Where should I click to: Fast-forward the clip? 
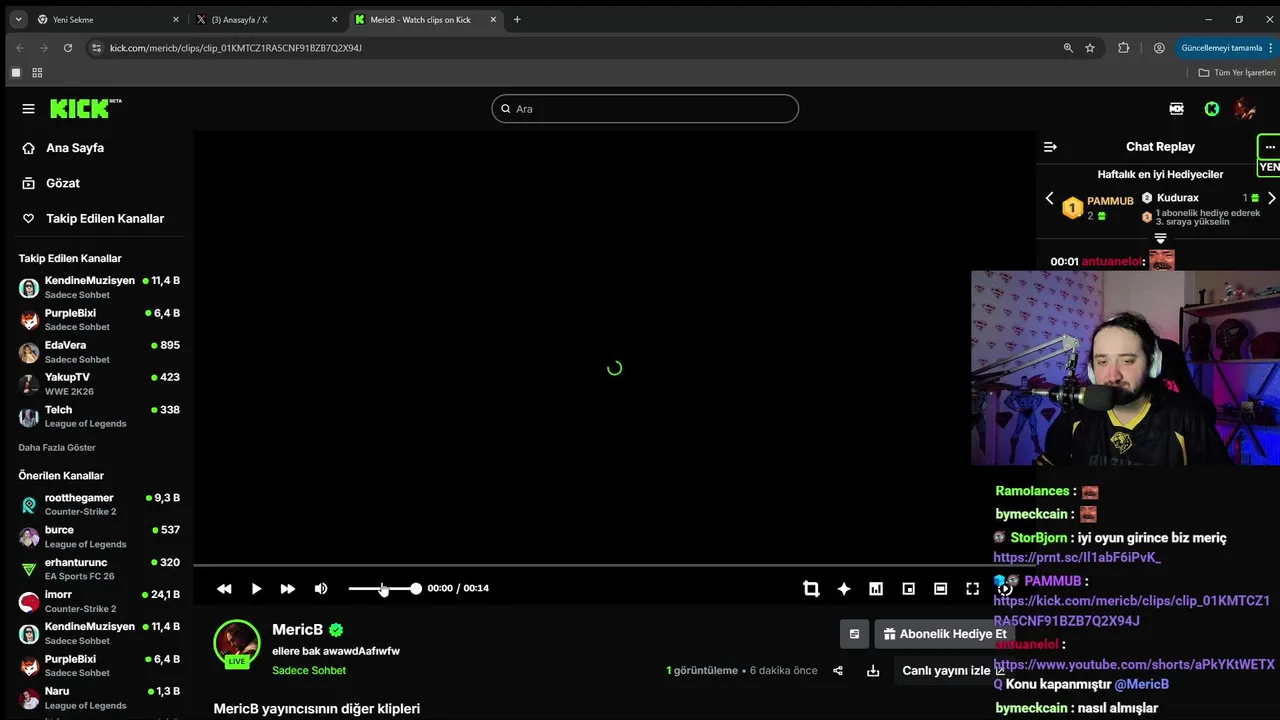point(288,589)
